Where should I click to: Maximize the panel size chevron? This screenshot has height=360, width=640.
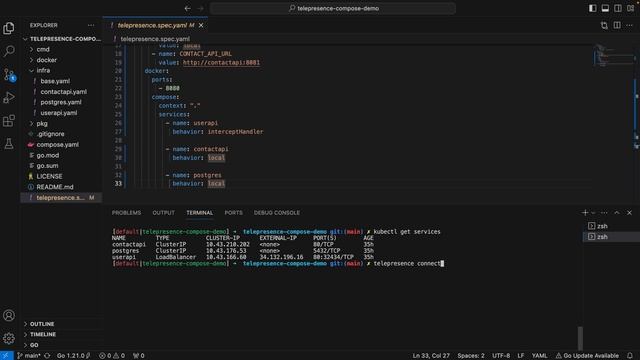(x=617, y=213)
